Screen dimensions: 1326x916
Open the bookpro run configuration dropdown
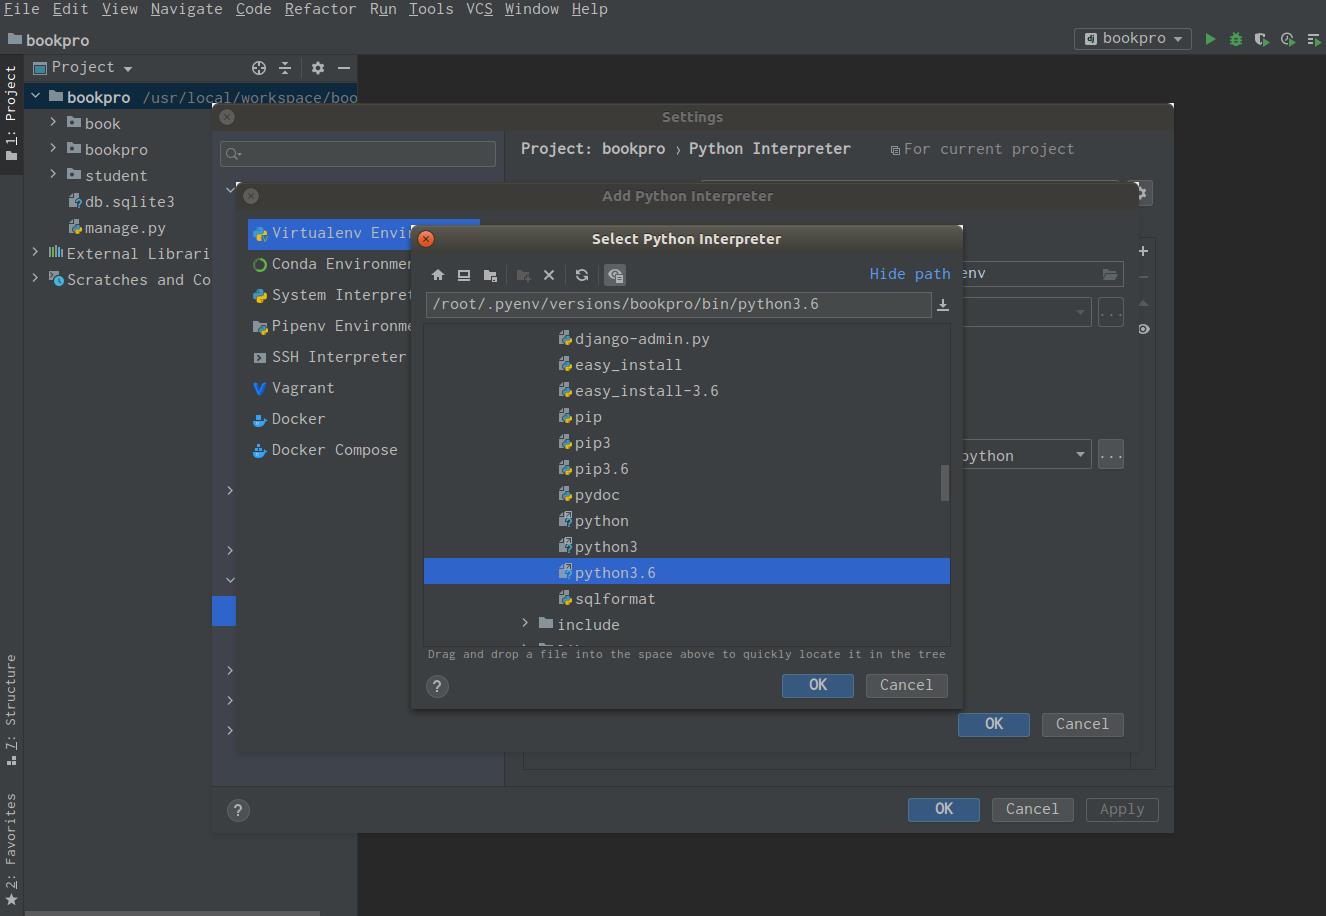coord(1132,38)
